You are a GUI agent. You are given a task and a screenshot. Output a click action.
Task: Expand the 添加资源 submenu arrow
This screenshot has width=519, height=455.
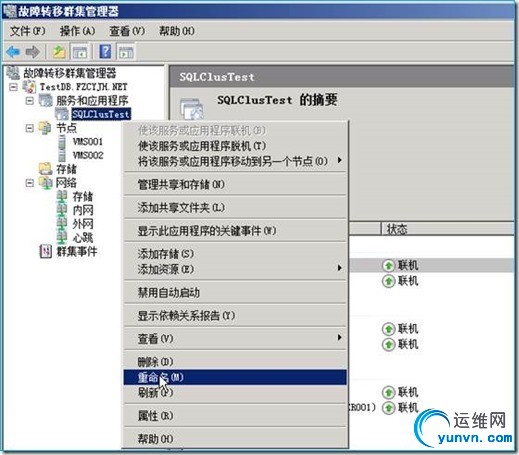[339, 268]
